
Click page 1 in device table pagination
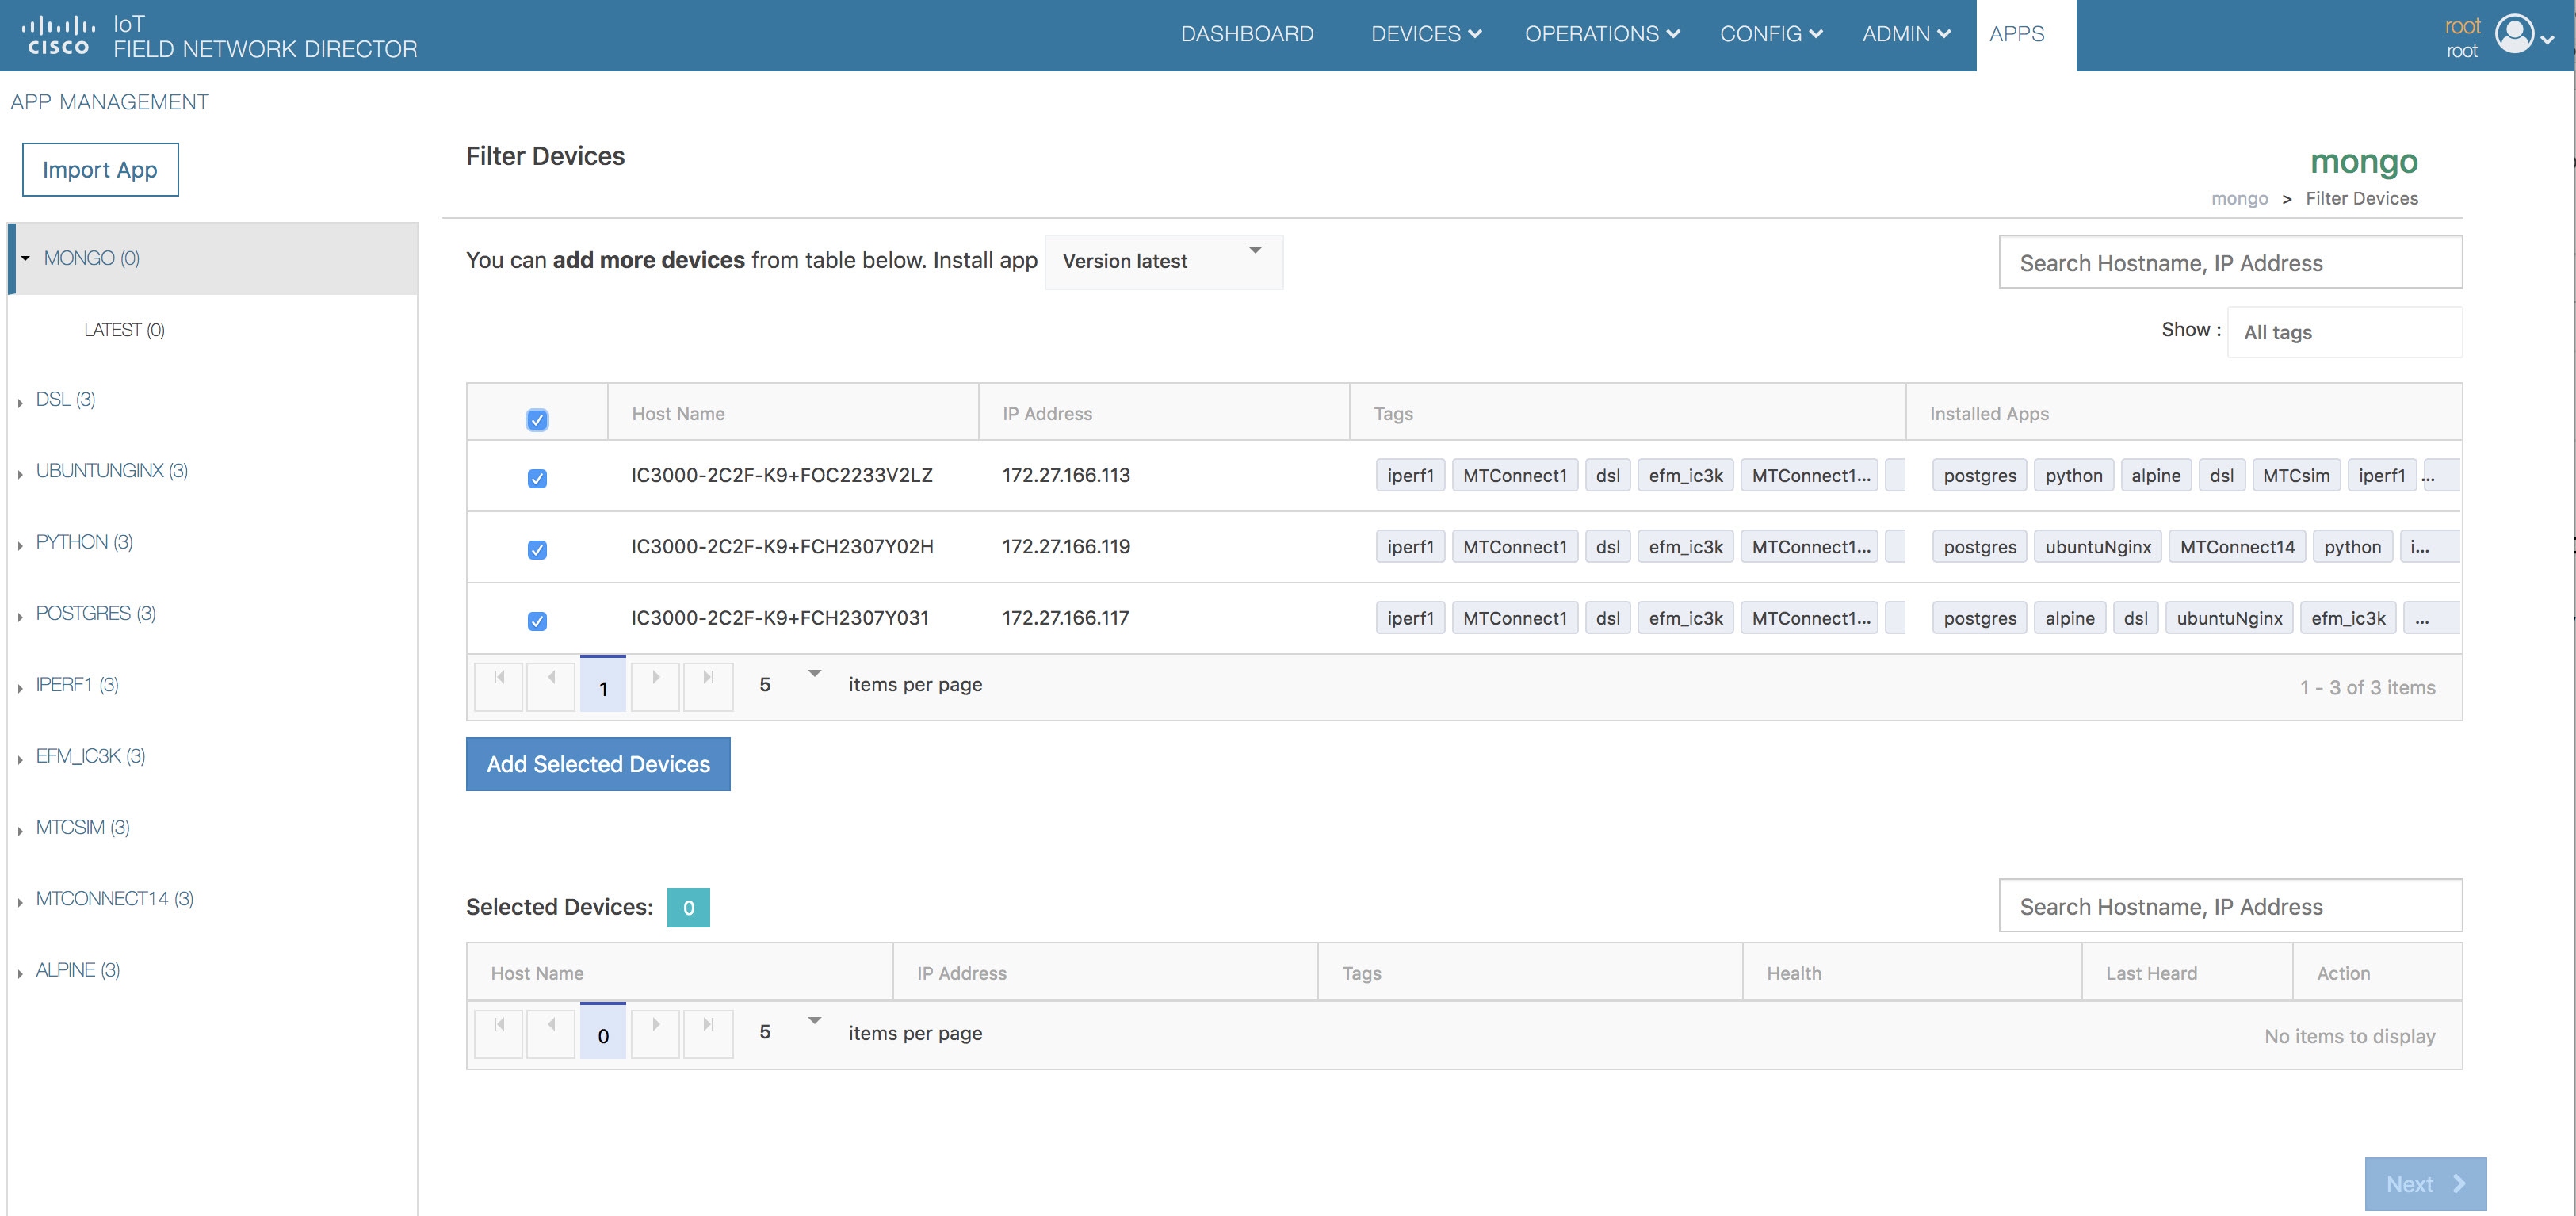[603, 685]
